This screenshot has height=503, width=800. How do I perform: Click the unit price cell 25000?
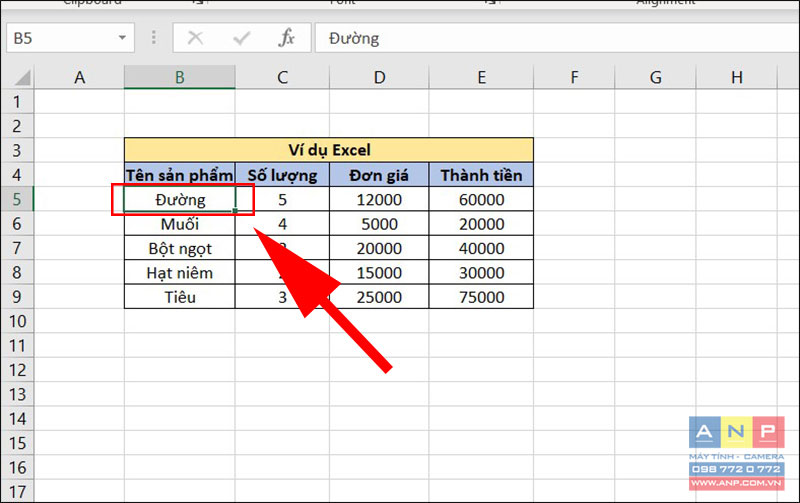pyautogui.click(x=379, y=296)
